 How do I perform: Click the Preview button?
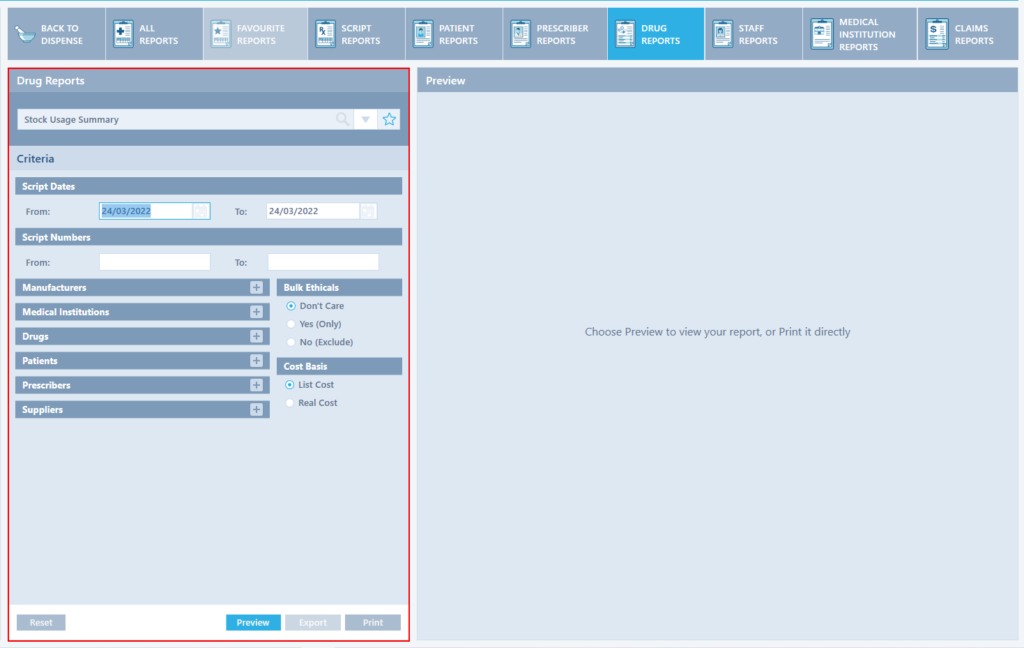[253, 622]
